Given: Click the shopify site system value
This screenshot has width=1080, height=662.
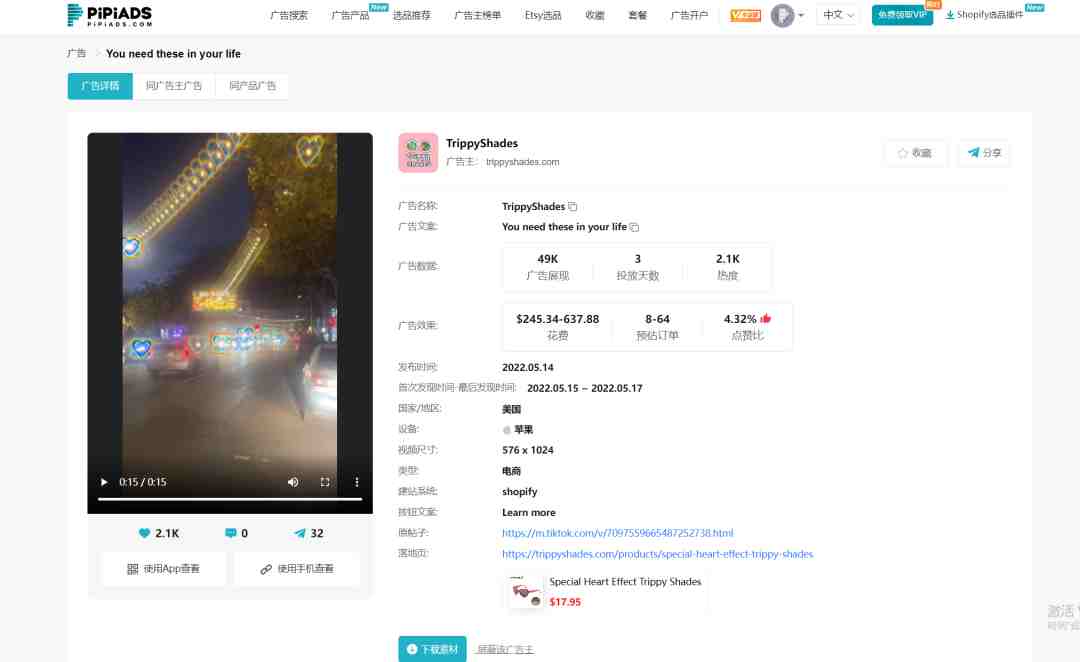Looking at the screenshot, I should coord(519,492).
